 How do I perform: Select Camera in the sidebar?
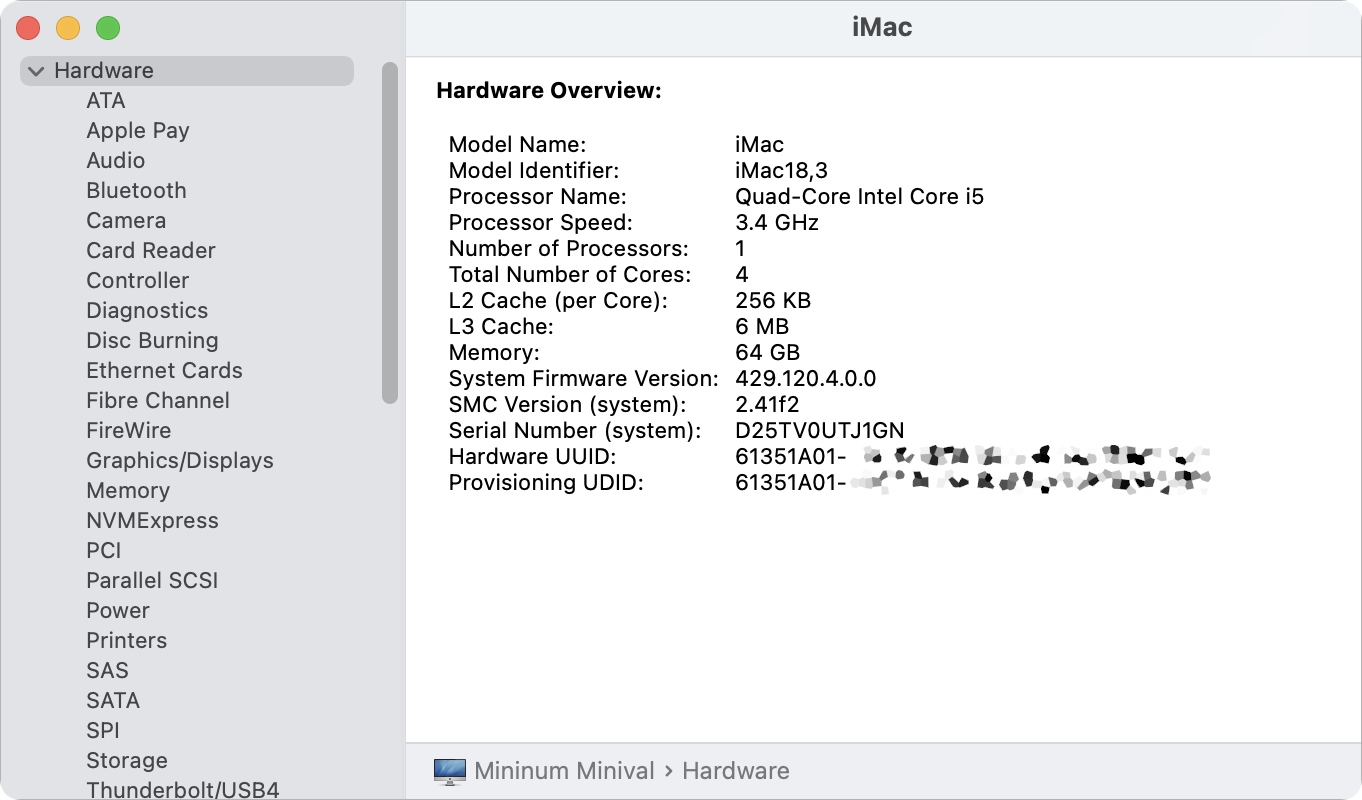[x=126, y=221]
